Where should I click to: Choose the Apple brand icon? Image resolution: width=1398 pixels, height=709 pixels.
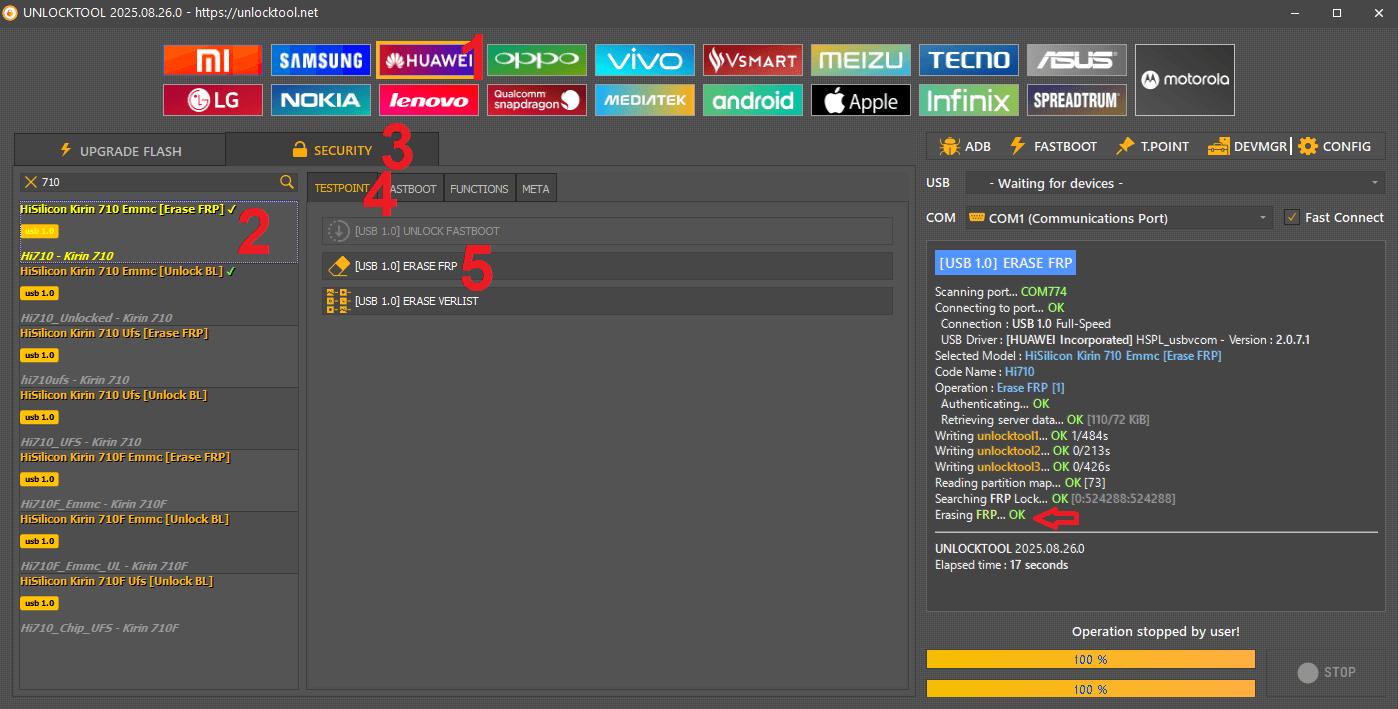coord(860,100)
